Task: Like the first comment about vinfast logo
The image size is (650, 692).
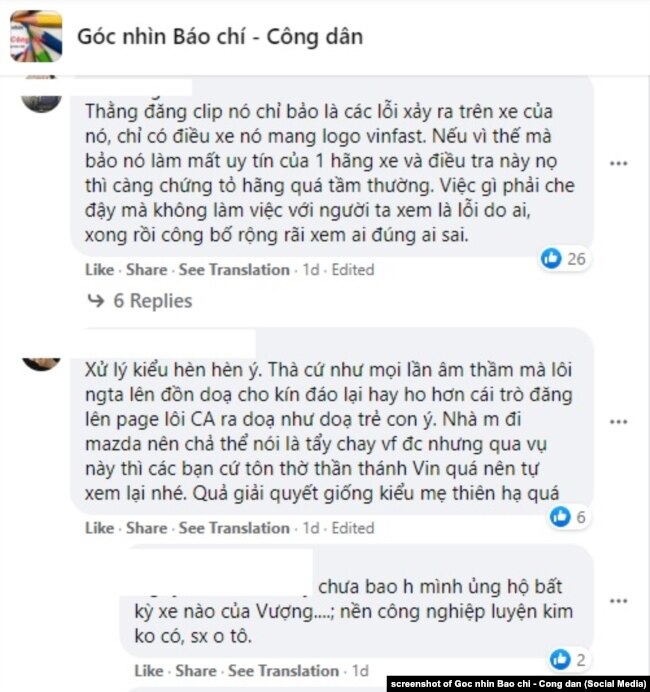Action: point(99,270)
